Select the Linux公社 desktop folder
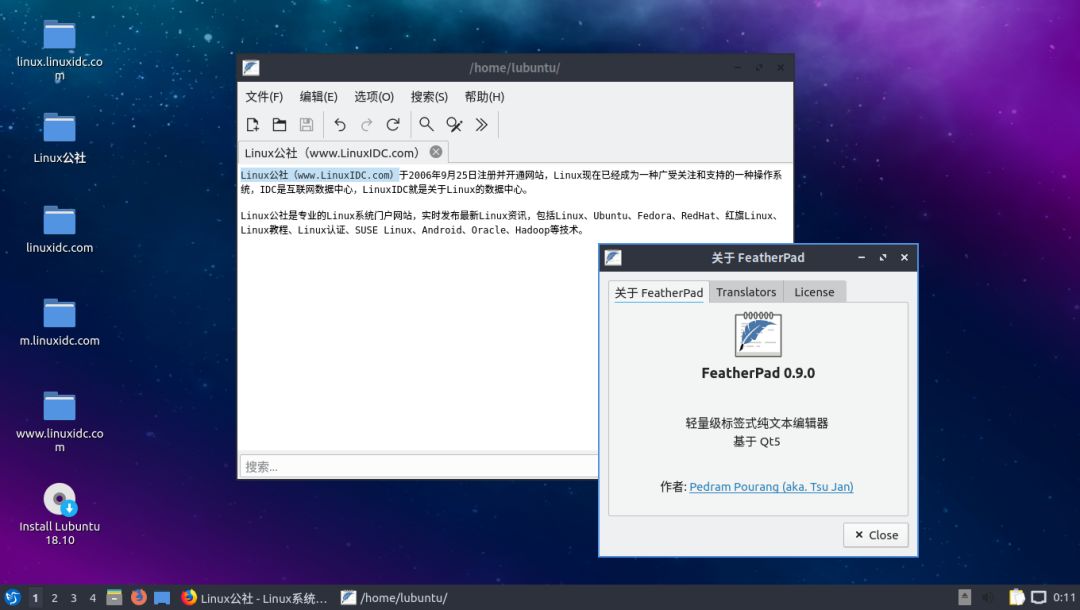Screen dimensions: 1080x610 coord(59,138)
